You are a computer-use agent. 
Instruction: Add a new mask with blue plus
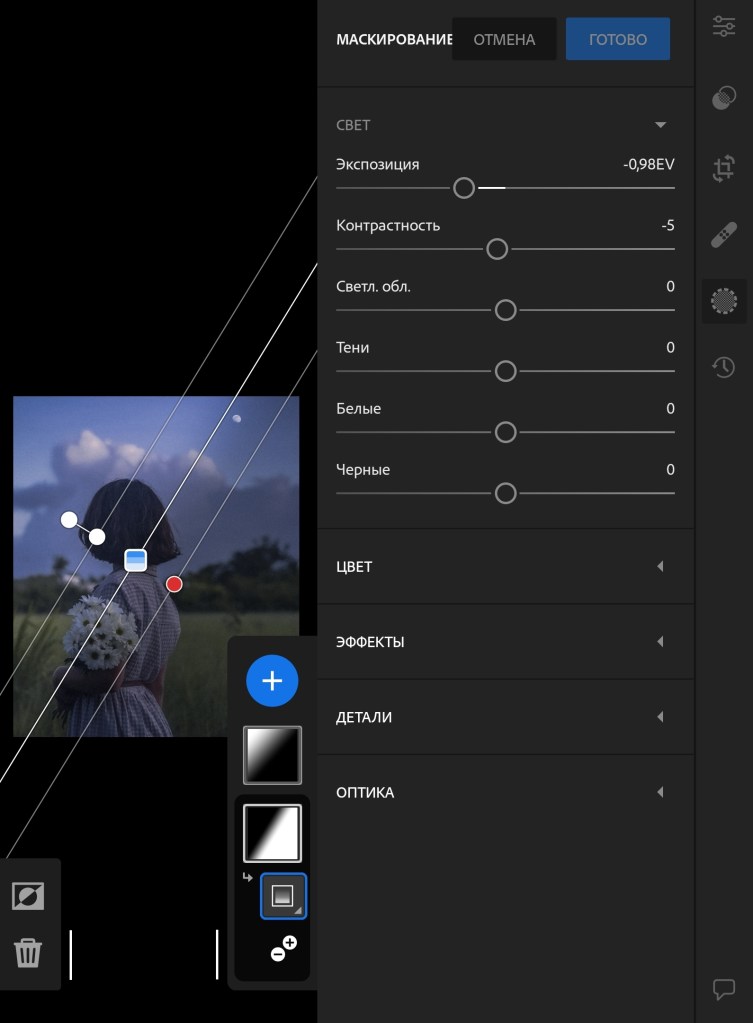(x=272, y=681)
